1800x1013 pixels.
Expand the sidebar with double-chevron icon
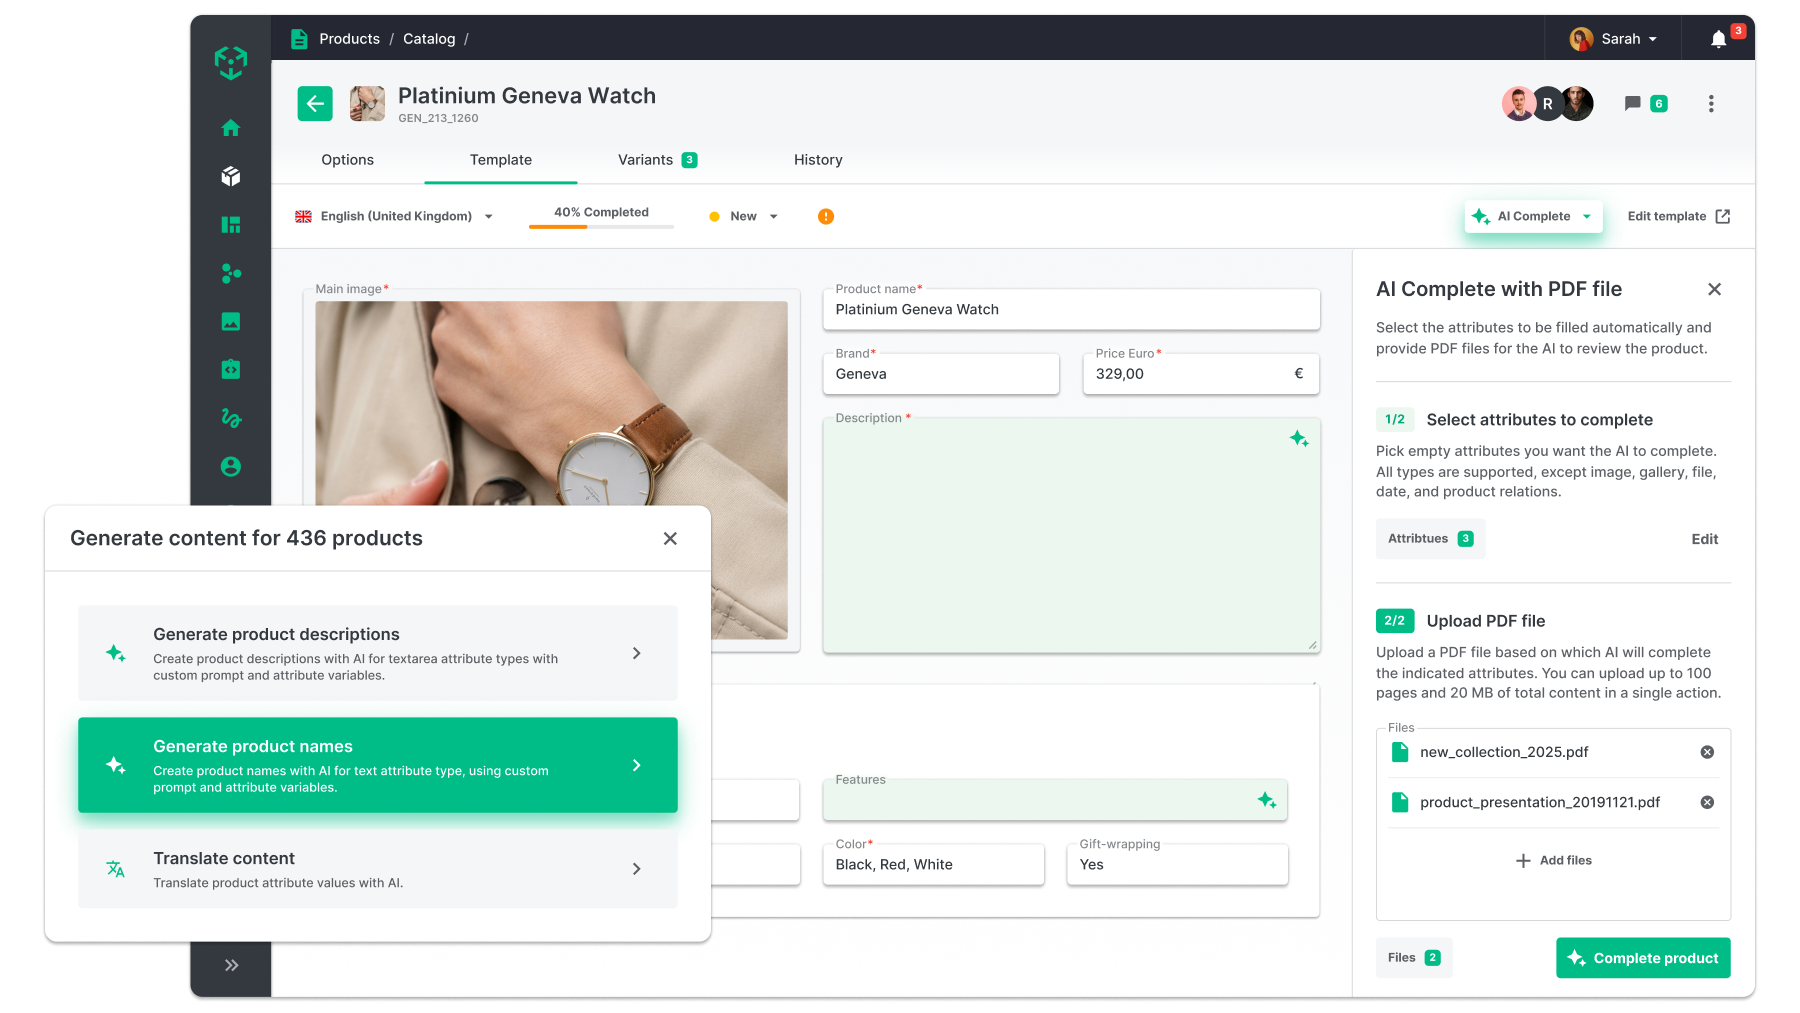click(231, 965)
